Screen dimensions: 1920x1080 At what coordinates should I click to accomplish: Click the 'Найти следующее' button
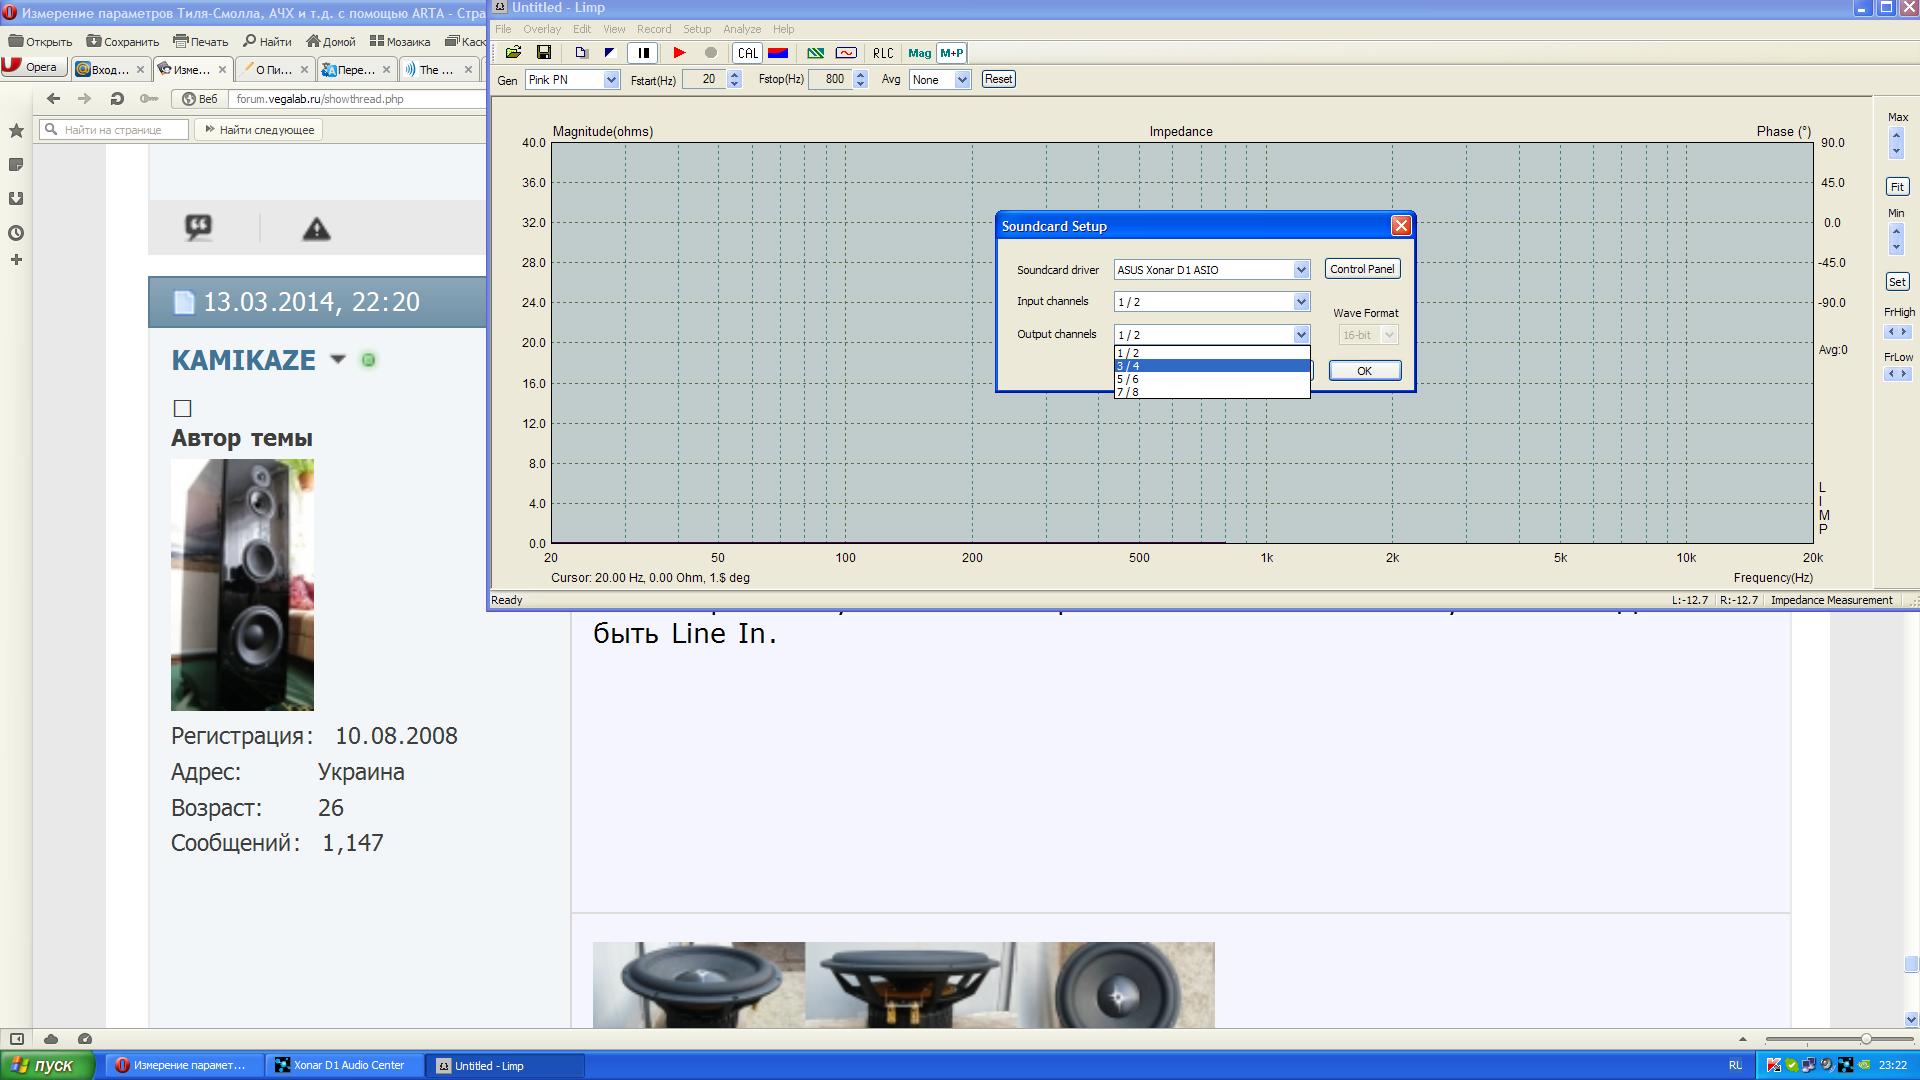click(x=258, y=129)
